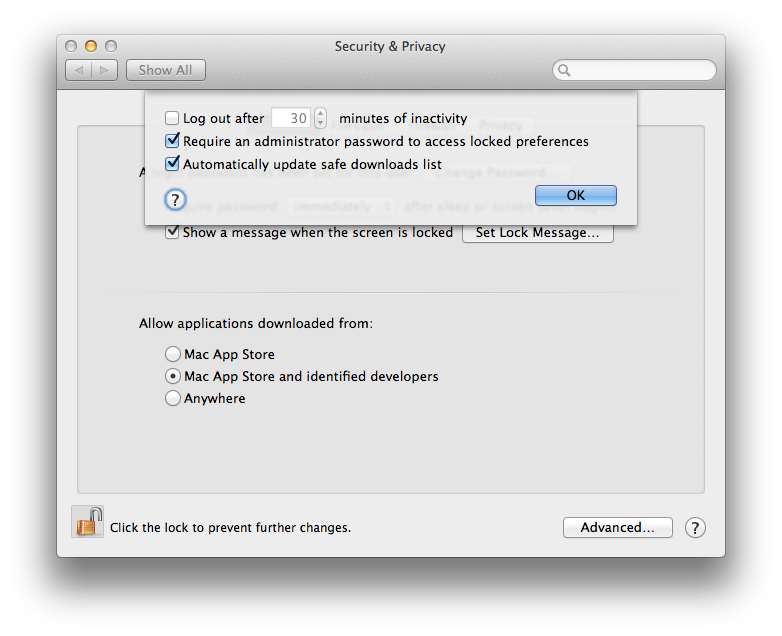The width and height of the screenshot is (782, 636).
Task: Toggle Show a message when screen is locked
Action: [172, 232]
